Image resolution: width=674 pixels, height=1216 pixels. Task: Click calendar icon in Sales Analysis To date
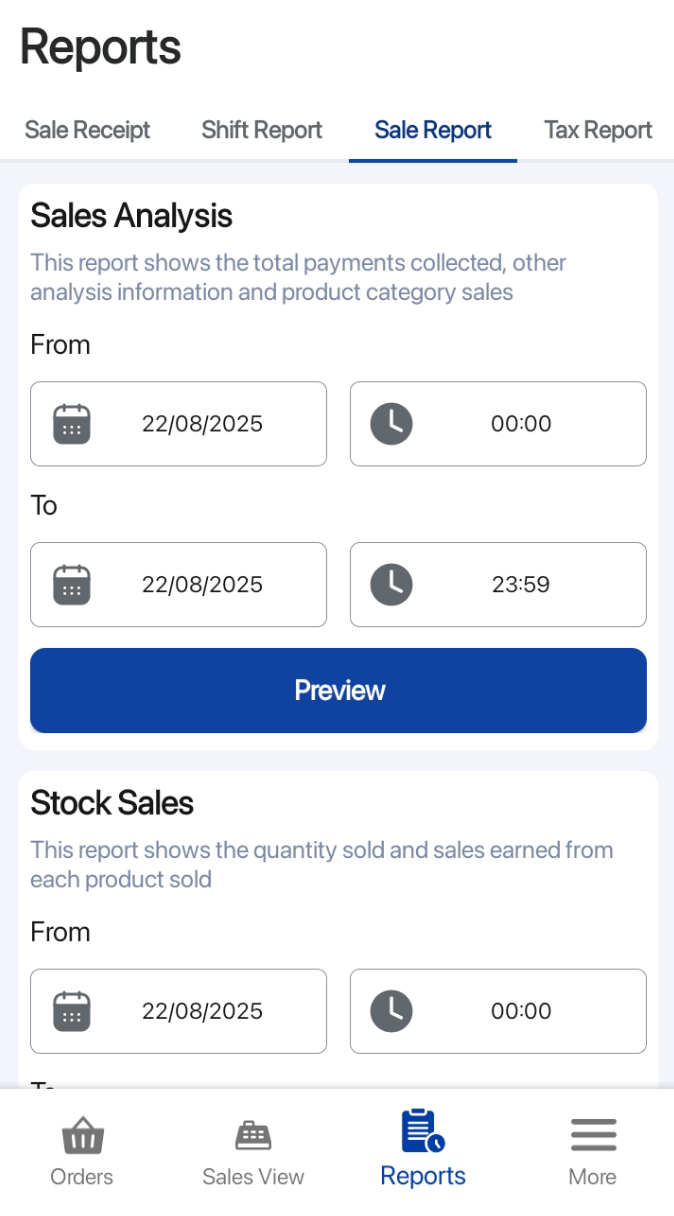pyautogui.click(x=72, y=585)
